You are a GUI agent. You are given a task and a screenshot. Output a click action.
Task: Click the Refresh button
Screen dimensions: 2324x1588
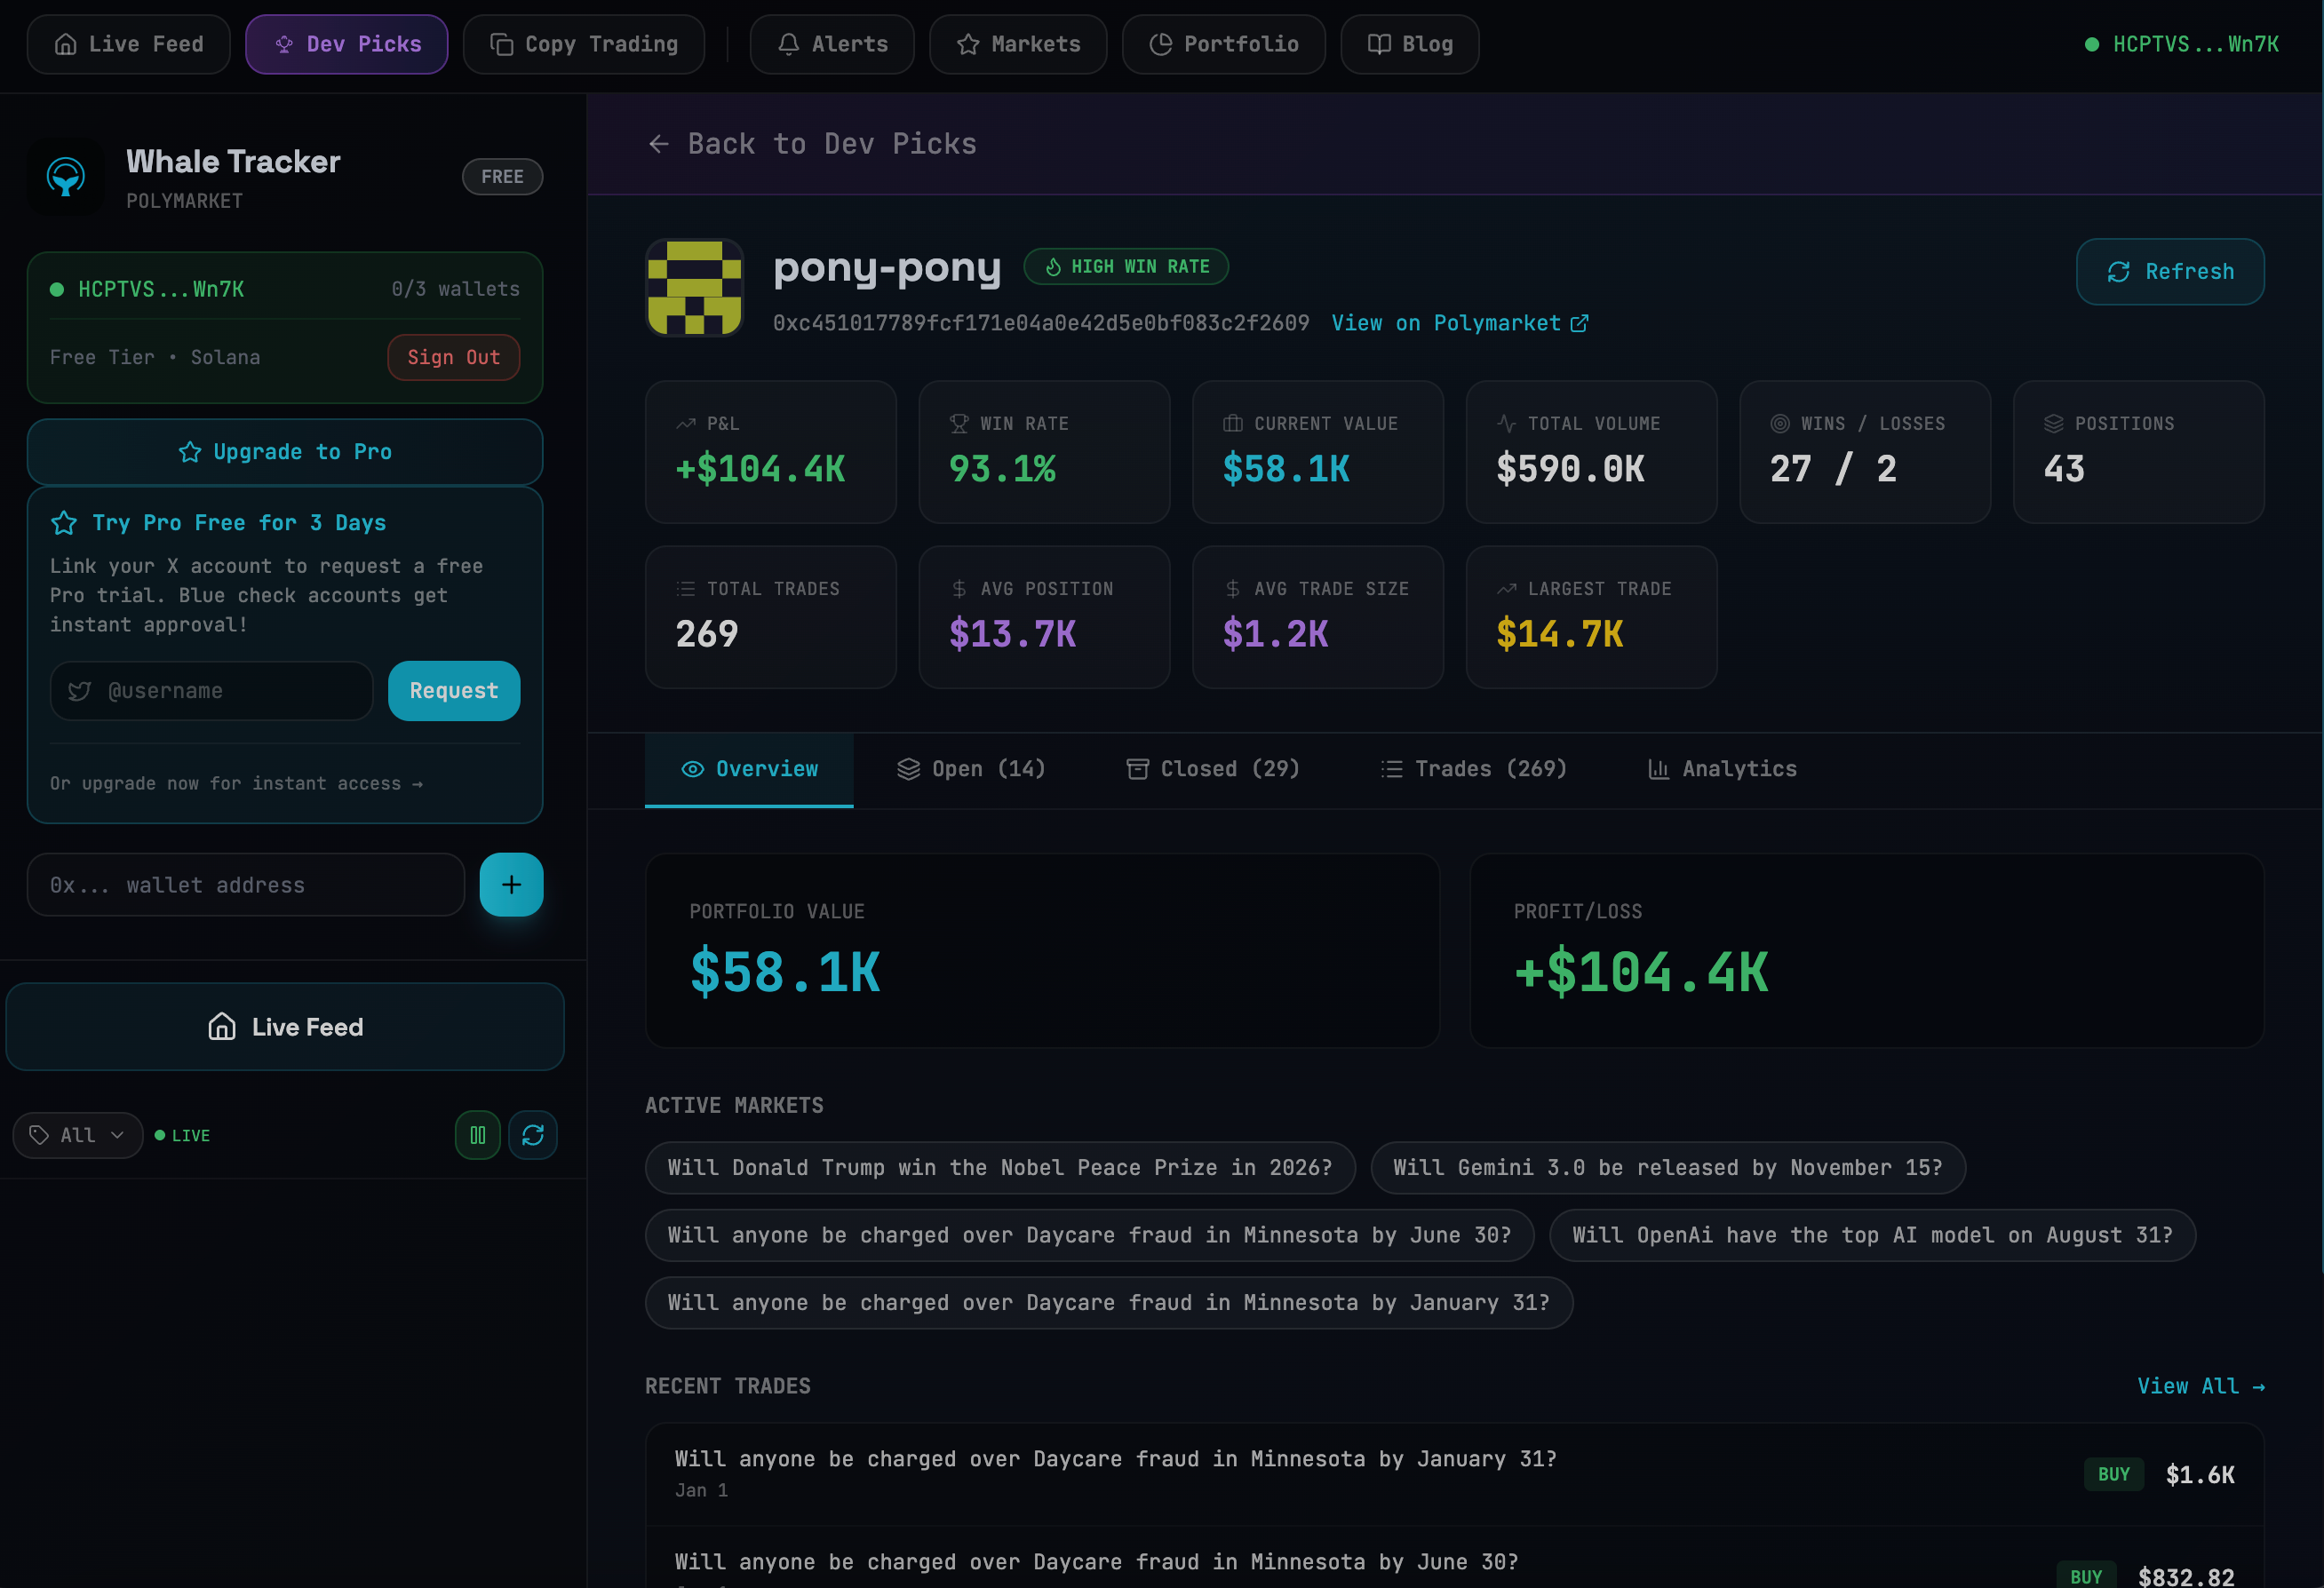[x=2170, y=271]
